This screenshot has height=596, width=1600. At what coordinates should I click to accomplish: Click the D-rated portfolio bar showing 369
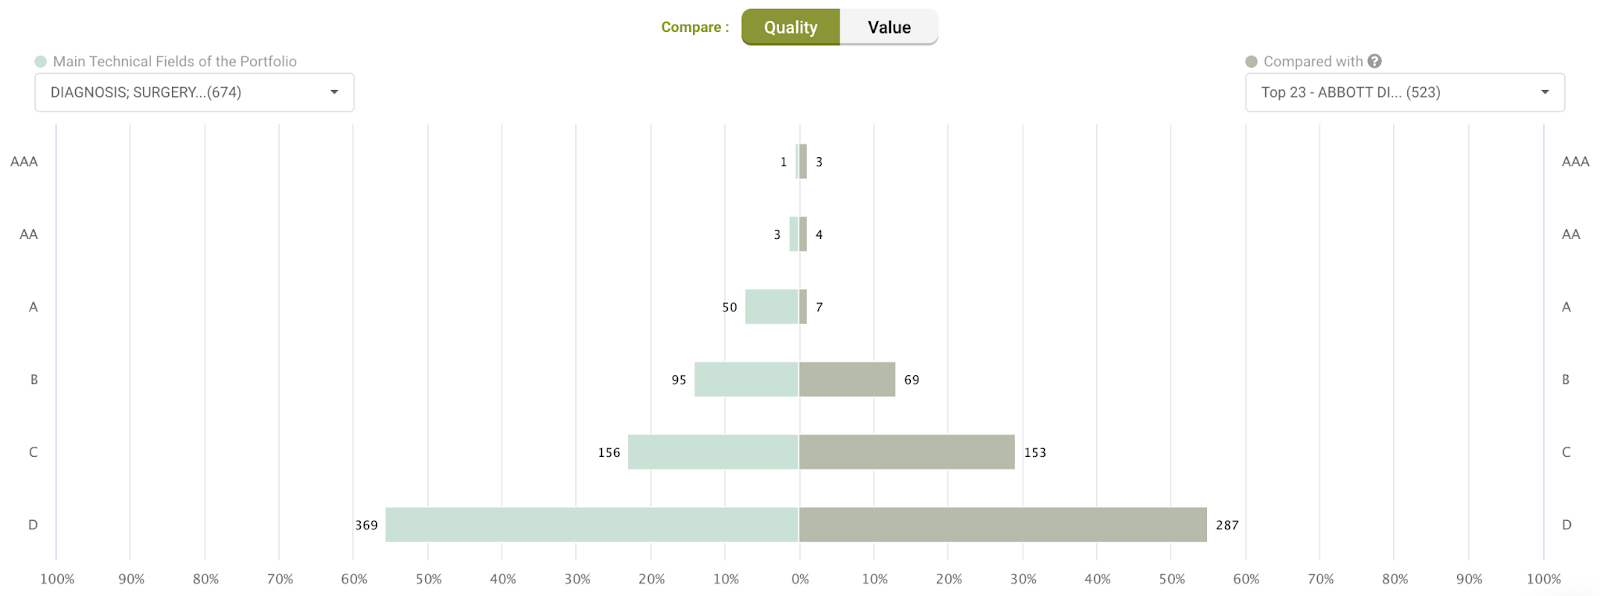point(590,524)
